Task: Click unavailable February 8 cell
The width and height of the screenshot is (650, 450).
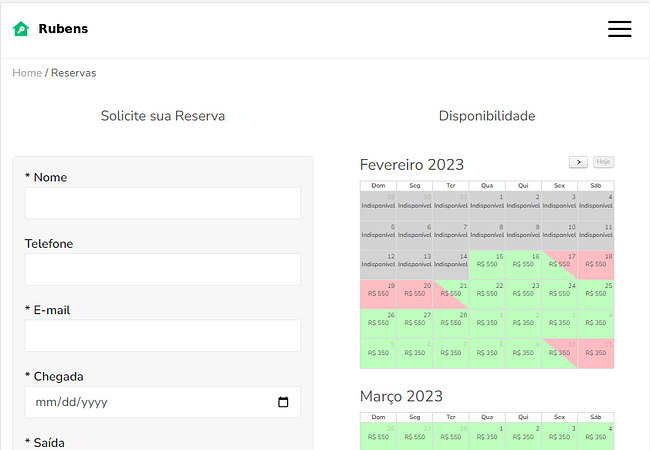Action: pyautogui.click(x=487, y=236)
